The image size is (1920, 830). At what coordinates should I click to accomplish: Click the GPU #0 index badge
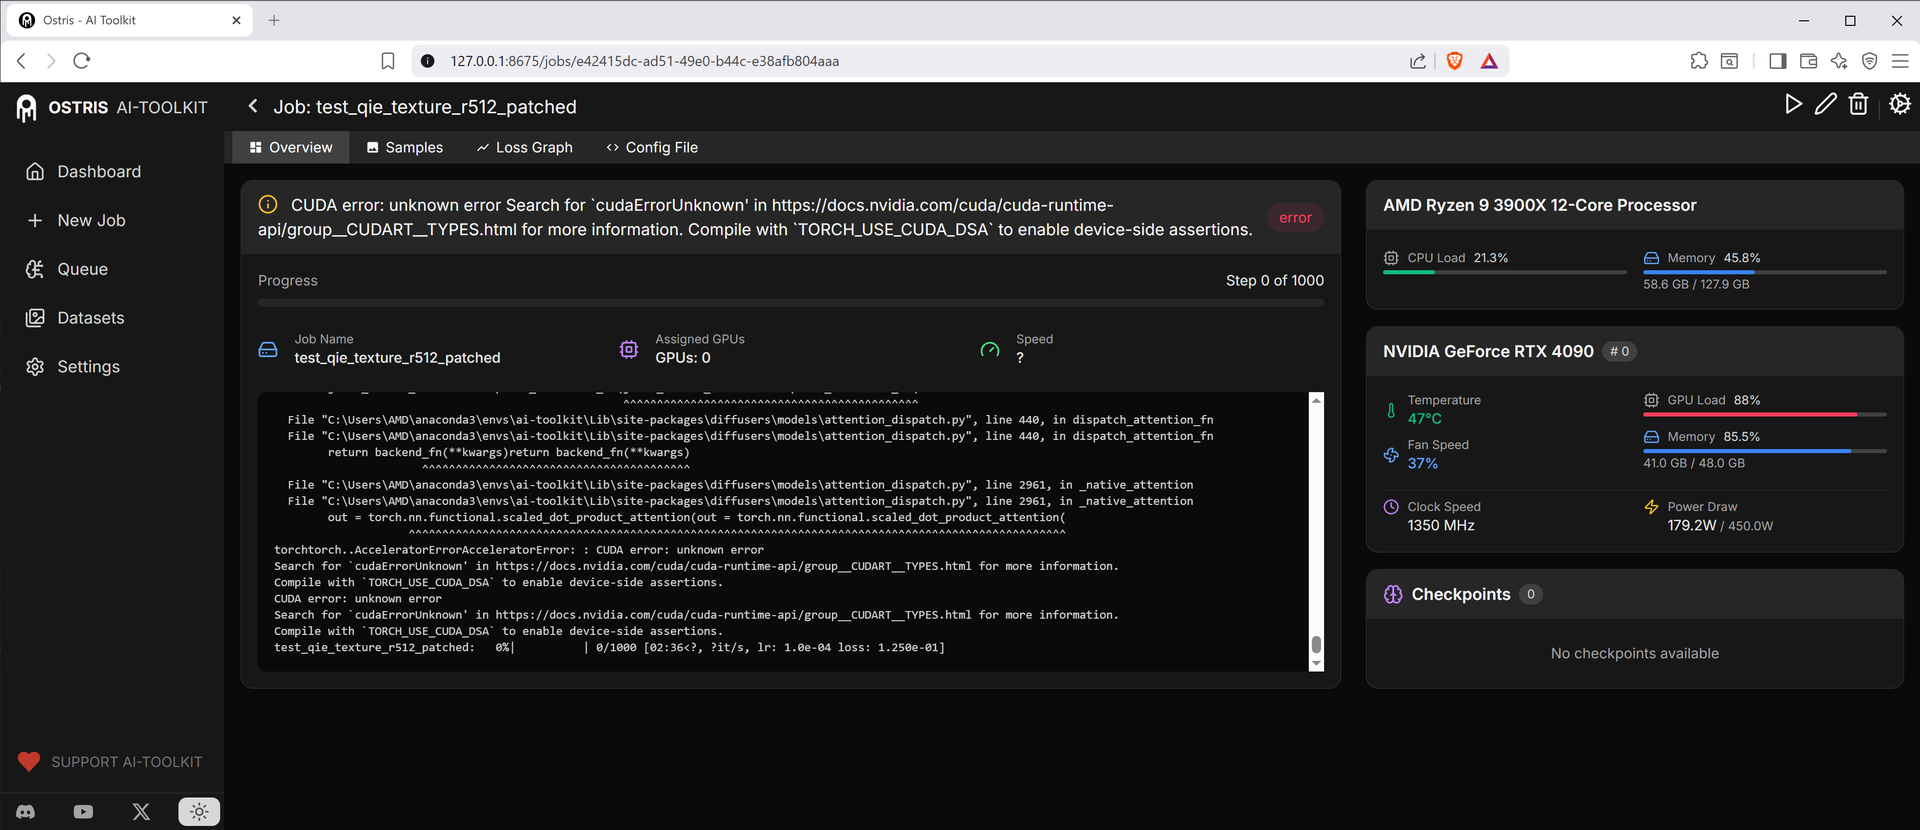(x=1620, y=351)
